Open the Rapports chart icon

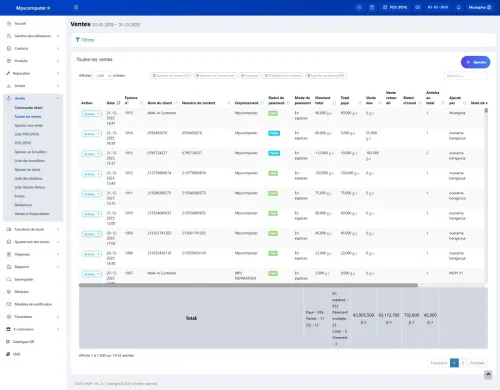pyautogui.click(x=9, y=267)
